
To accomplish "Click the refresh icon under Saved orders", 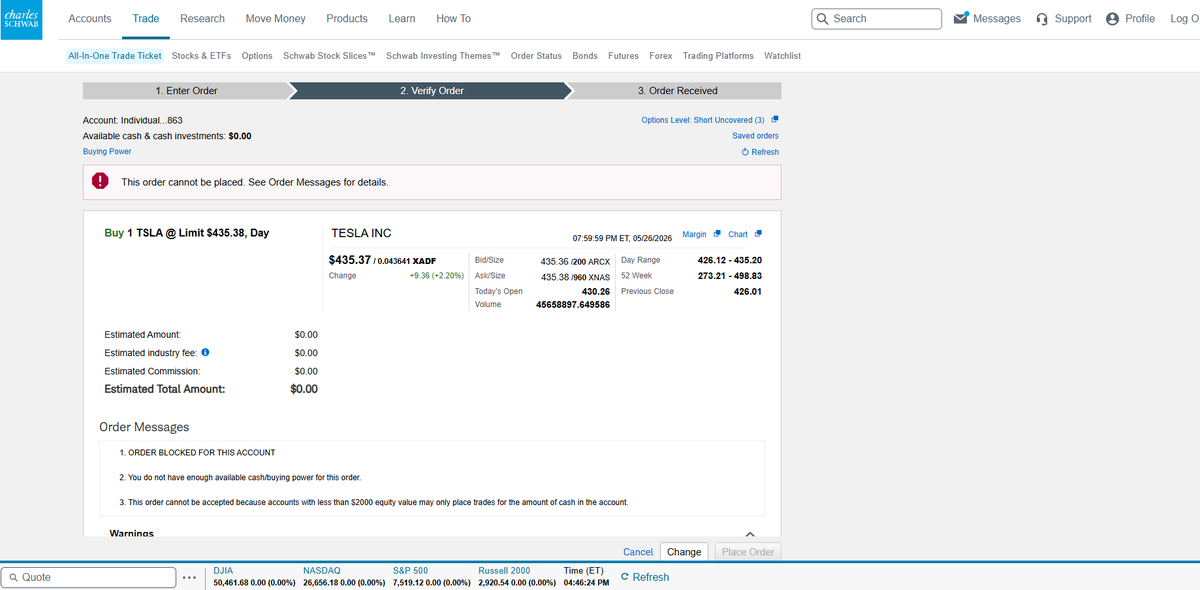I will click(x=745, y=152).
